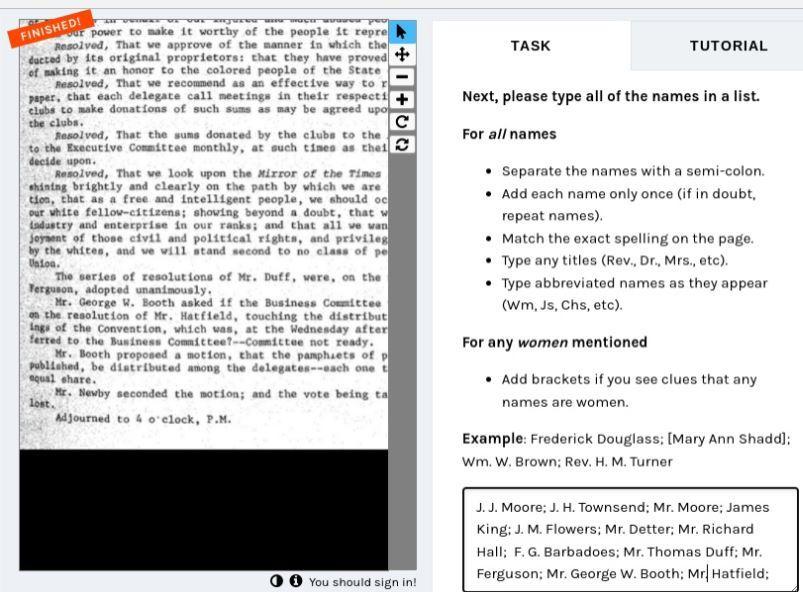Click into the names text field
803x592 pixels.
pyautogui.click(x=630, y=540)
